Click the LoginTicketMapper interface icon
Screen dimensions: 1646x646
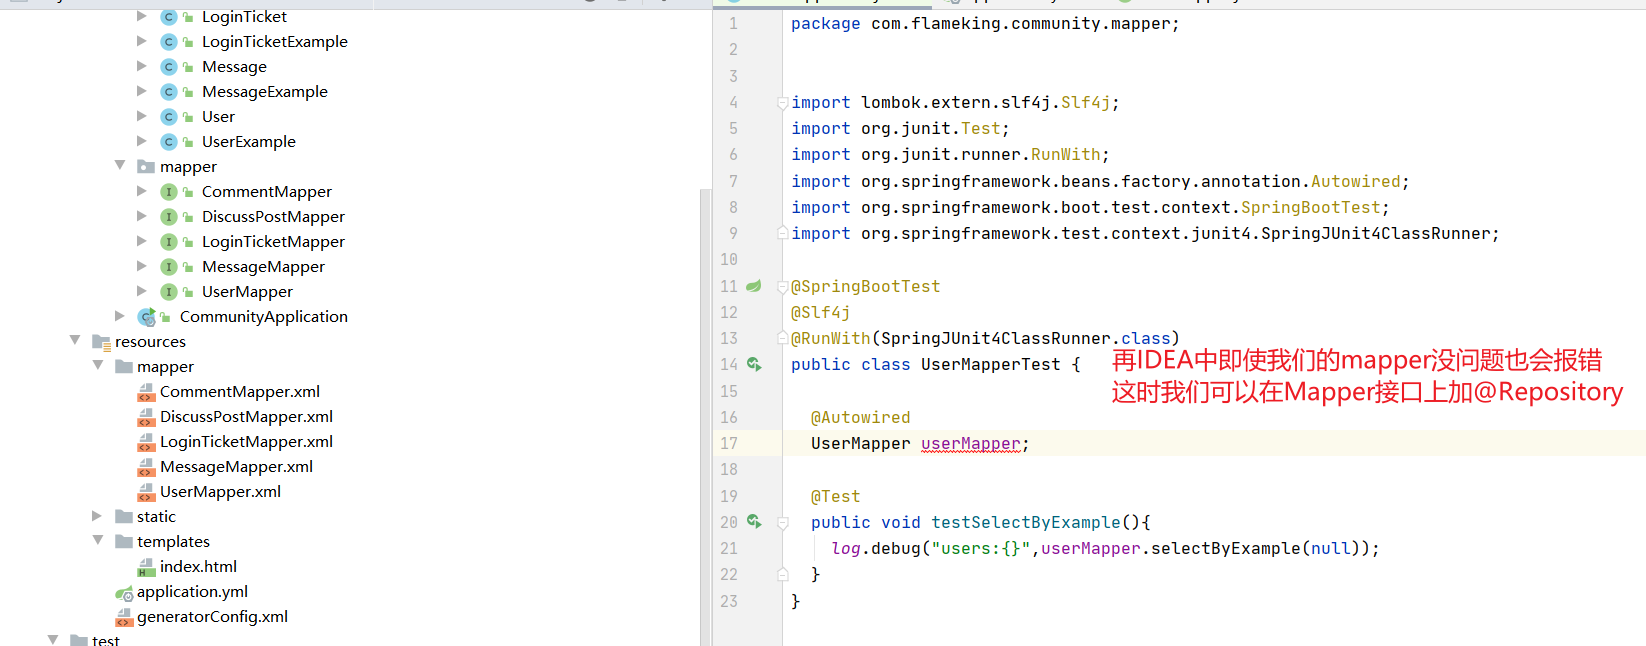click(169, 242)
